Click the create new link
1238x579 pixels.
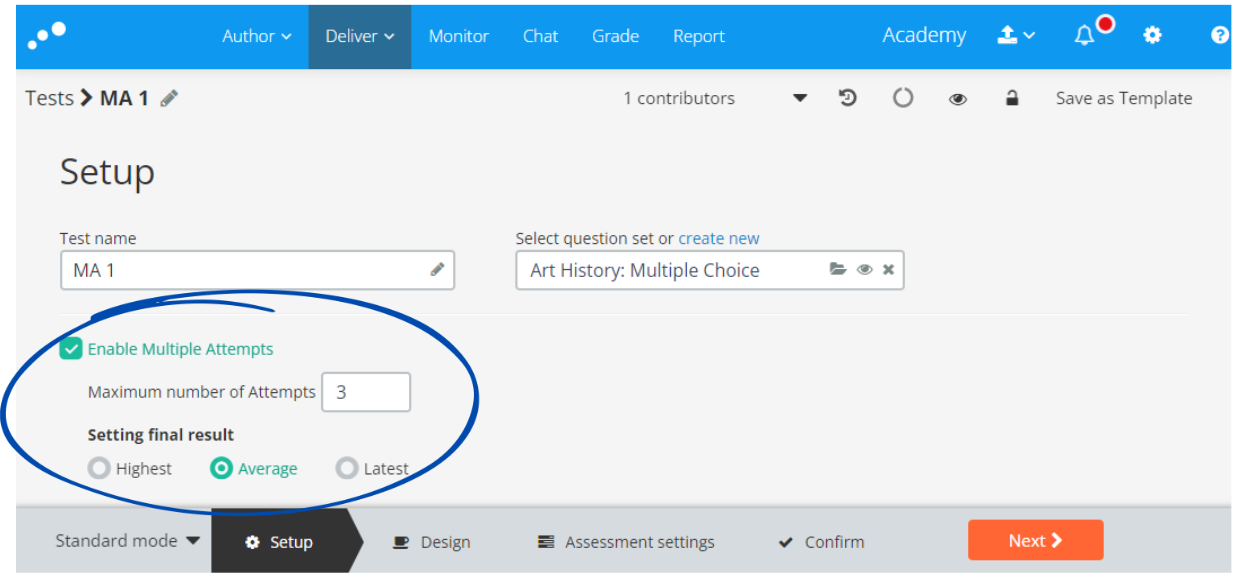[x=719, y=238]
